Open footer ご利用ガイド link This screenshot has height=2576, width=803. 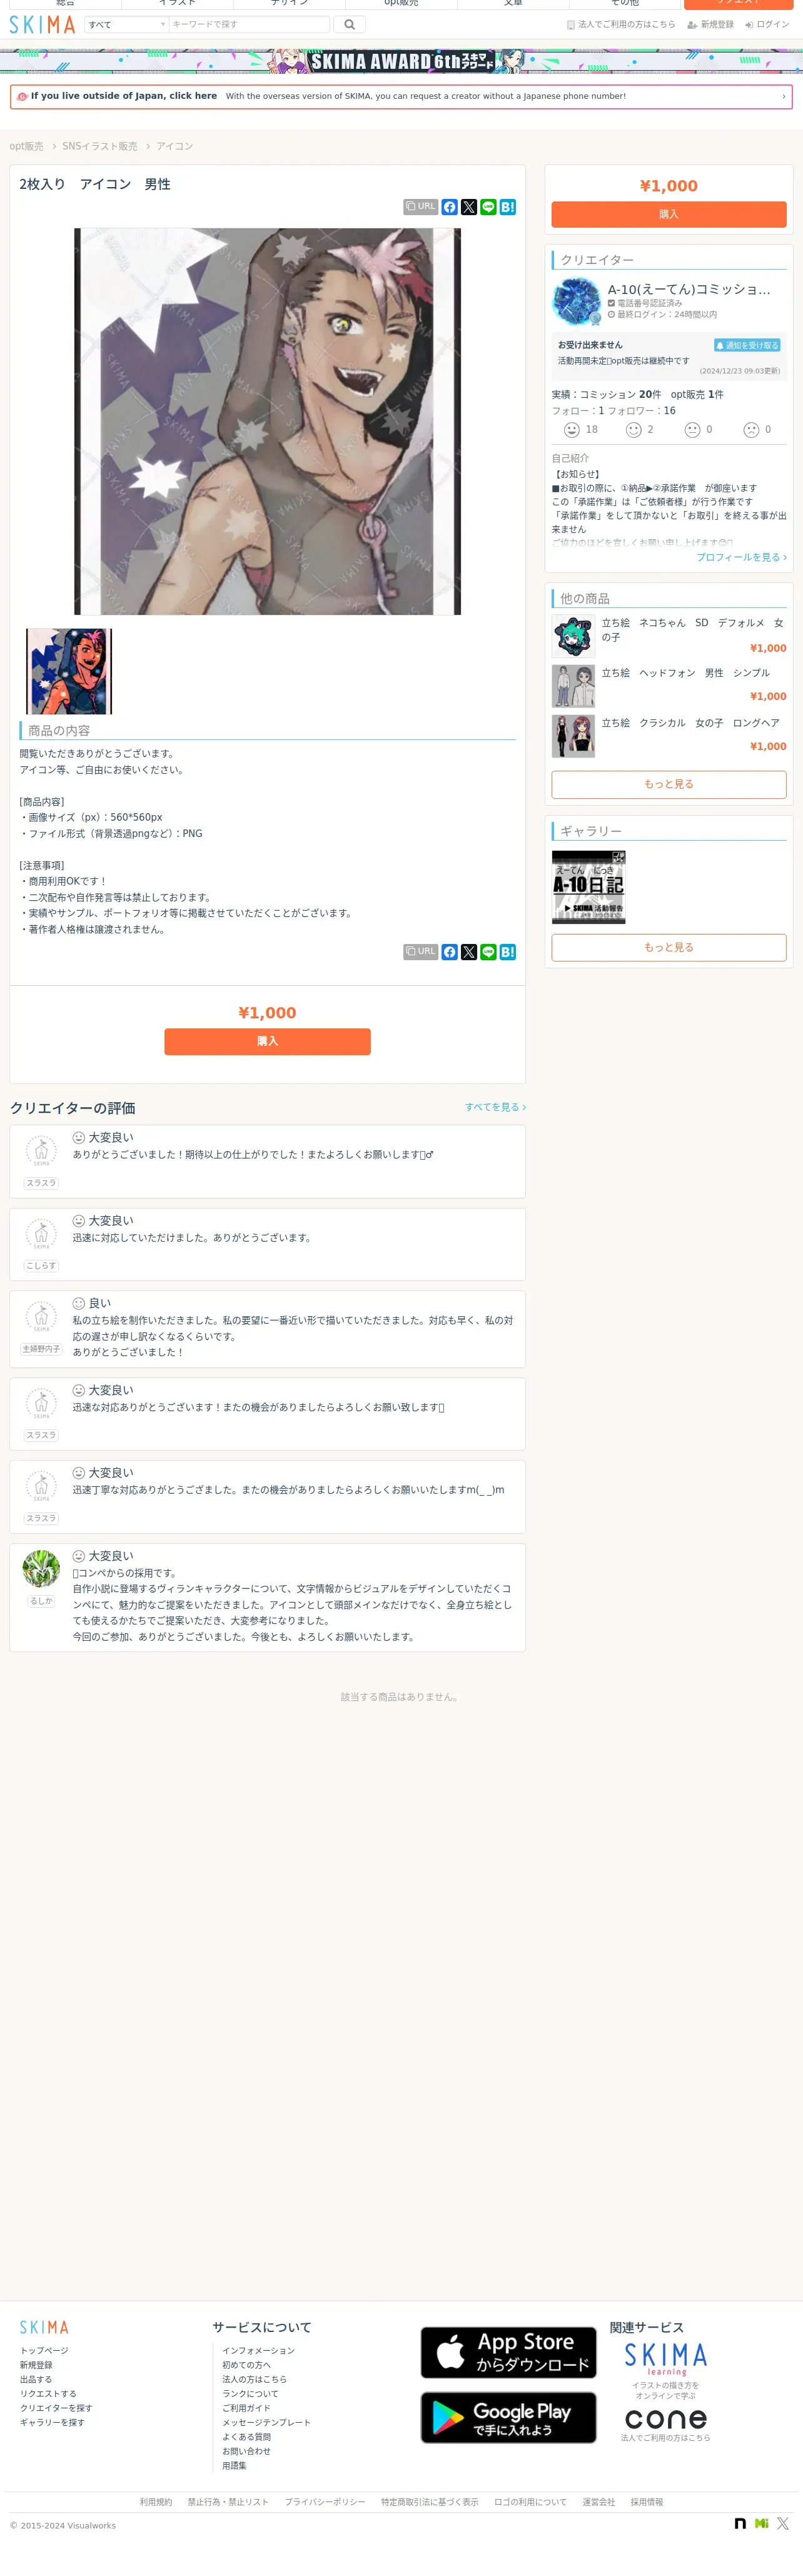click(x=246, y=2408)
